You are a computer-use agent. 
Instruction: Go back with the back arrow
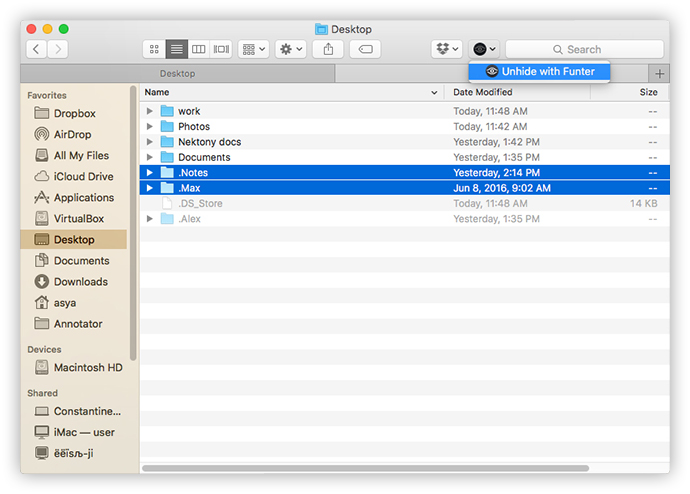click(x=37, y=49)
